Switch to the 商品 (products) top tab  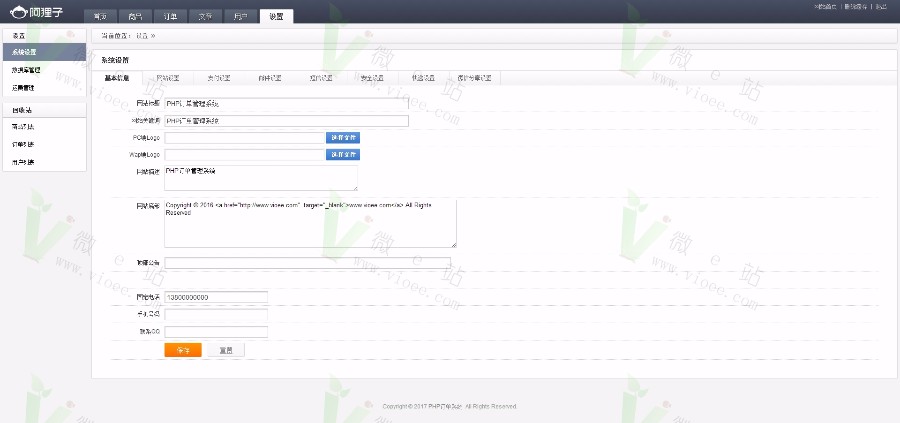(136, 17)
